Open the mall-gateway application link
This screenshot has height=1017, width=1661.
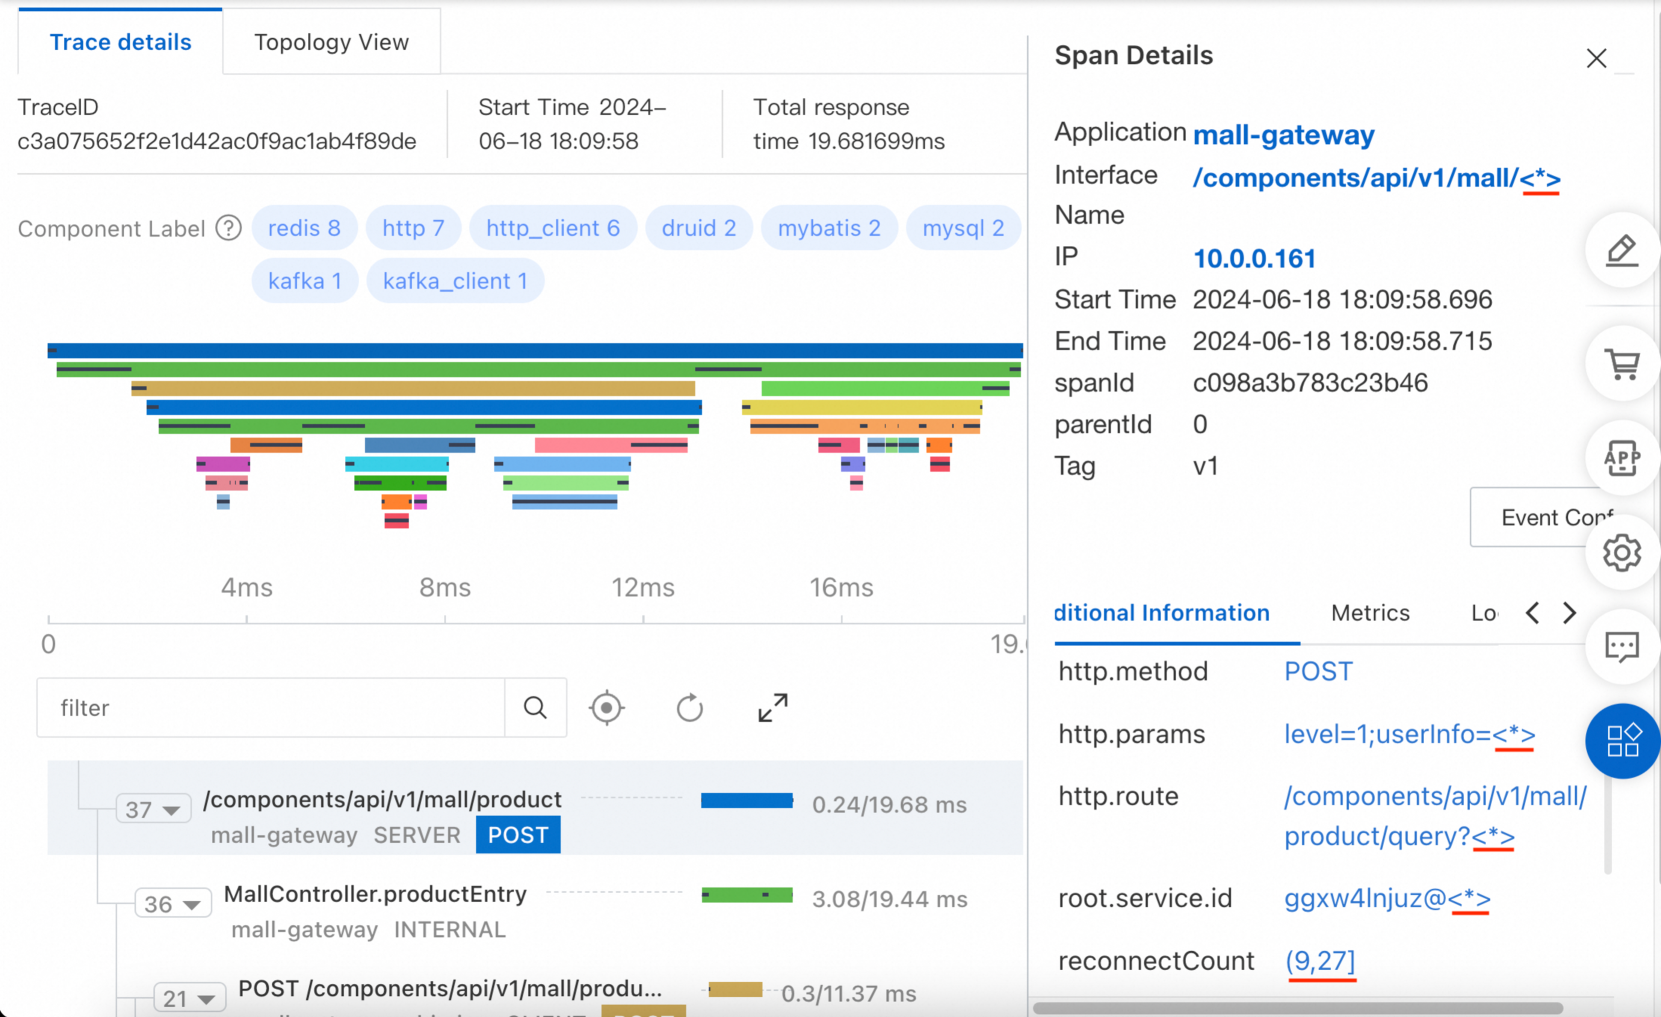pyautogui.click(x=1283, y=134)
